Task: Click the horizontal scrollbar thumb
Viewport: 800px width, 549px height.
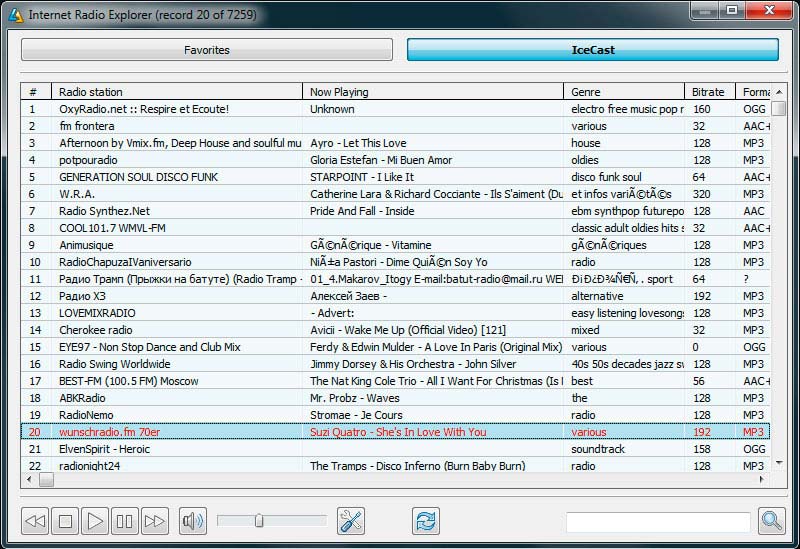Action: (x=46, y=479)
